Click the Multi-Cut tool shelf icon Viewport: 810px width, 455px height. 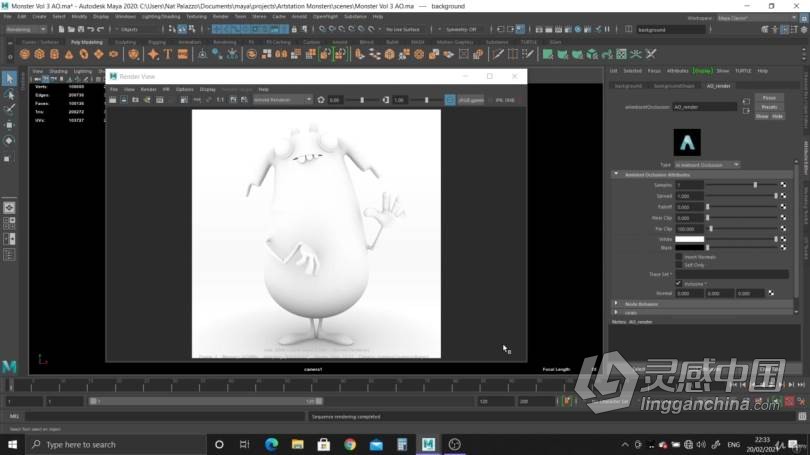coord(497,54)
